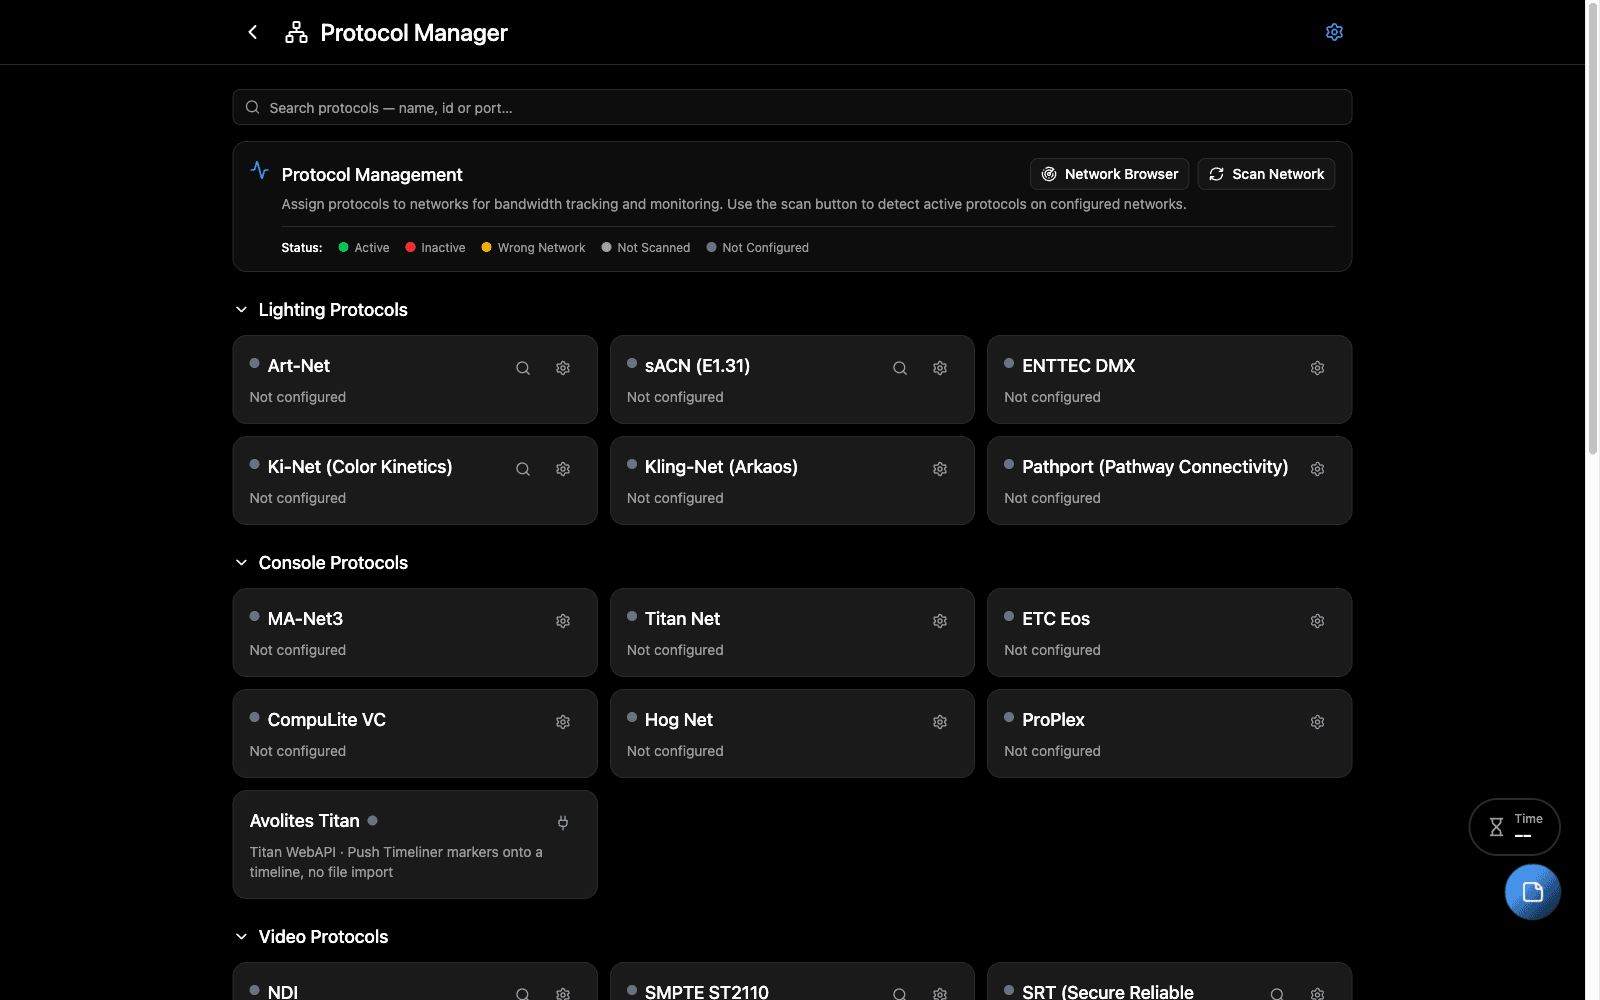This screenshot has width=1600, height=1000.
Task: Open Protocol Manager settings gear in header
Action: tap(1334, 32)
